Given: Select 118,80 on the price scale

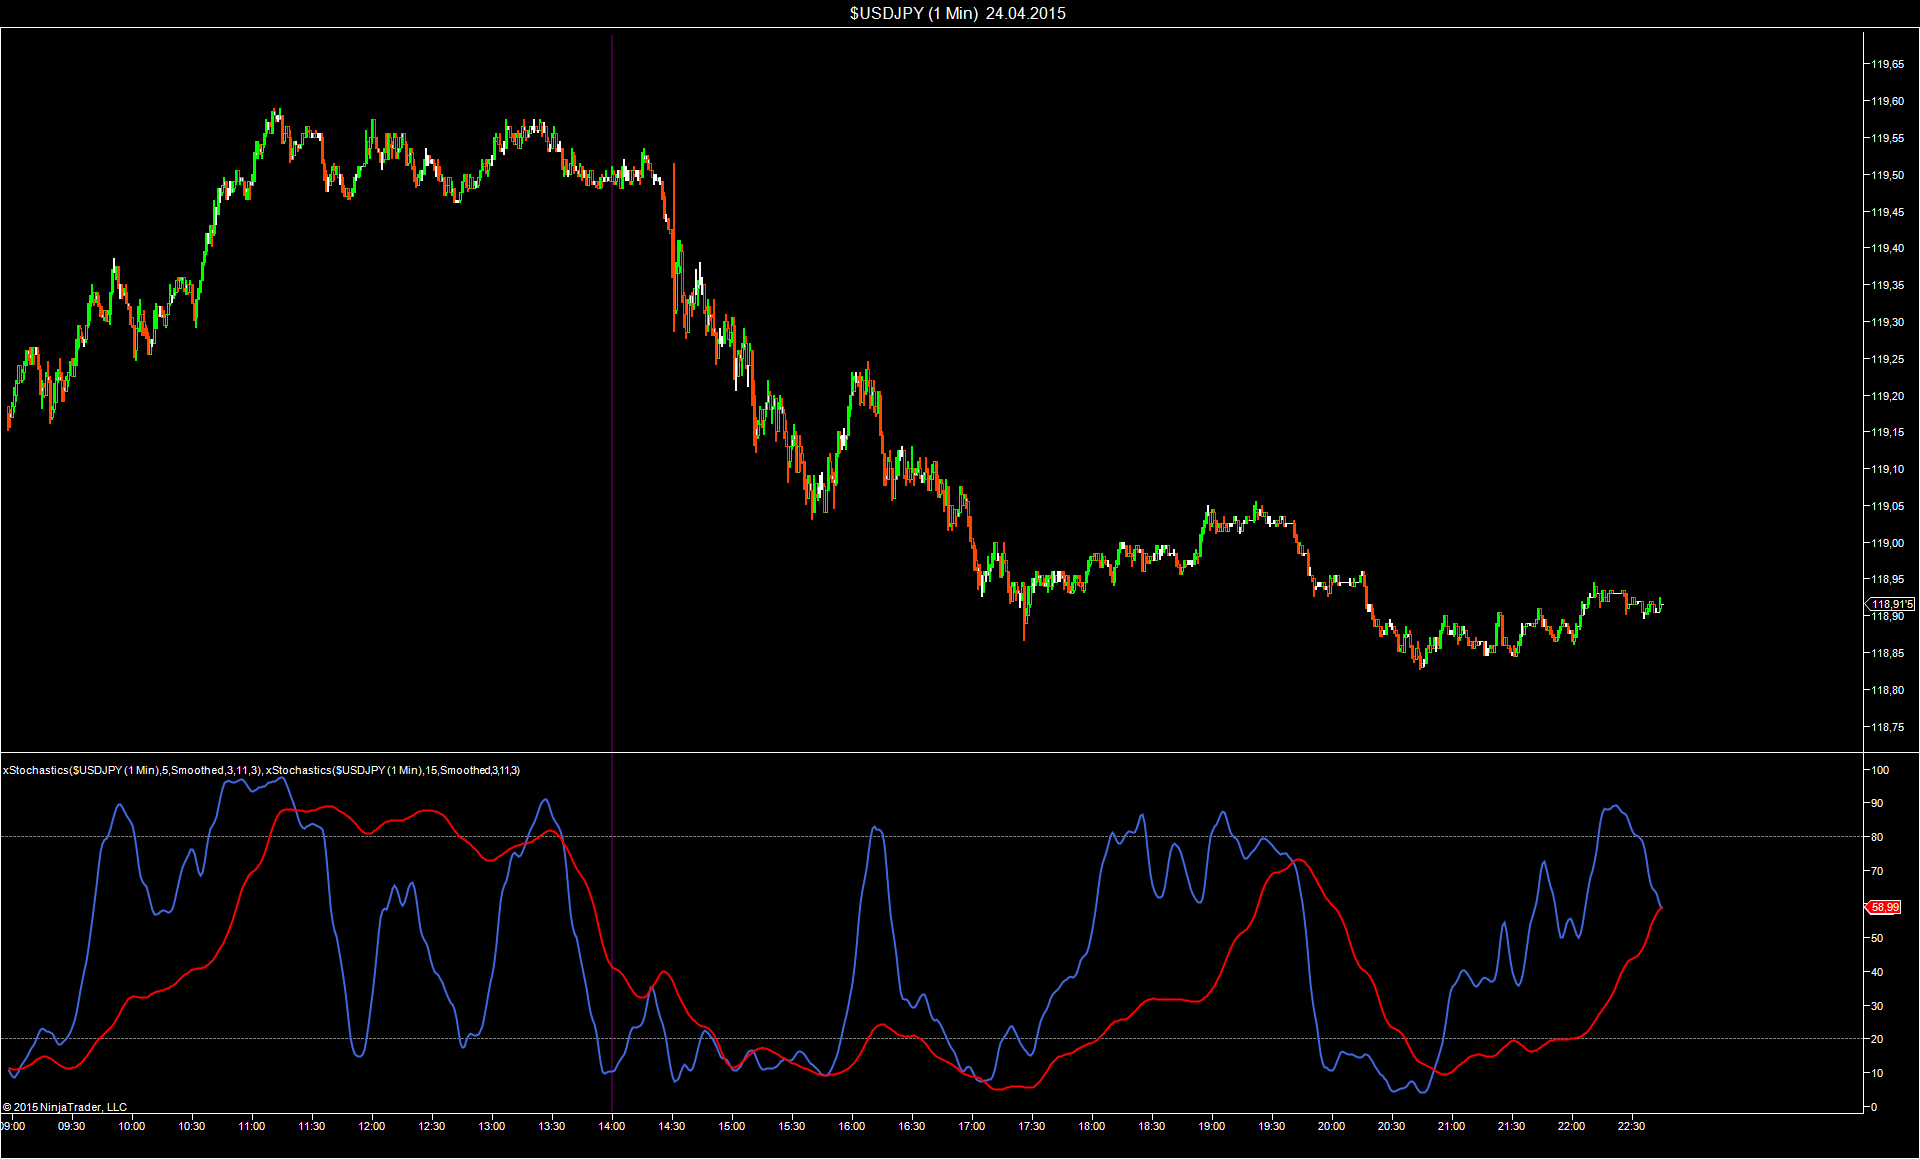Looking at the screenshot, I should 1888,690.
